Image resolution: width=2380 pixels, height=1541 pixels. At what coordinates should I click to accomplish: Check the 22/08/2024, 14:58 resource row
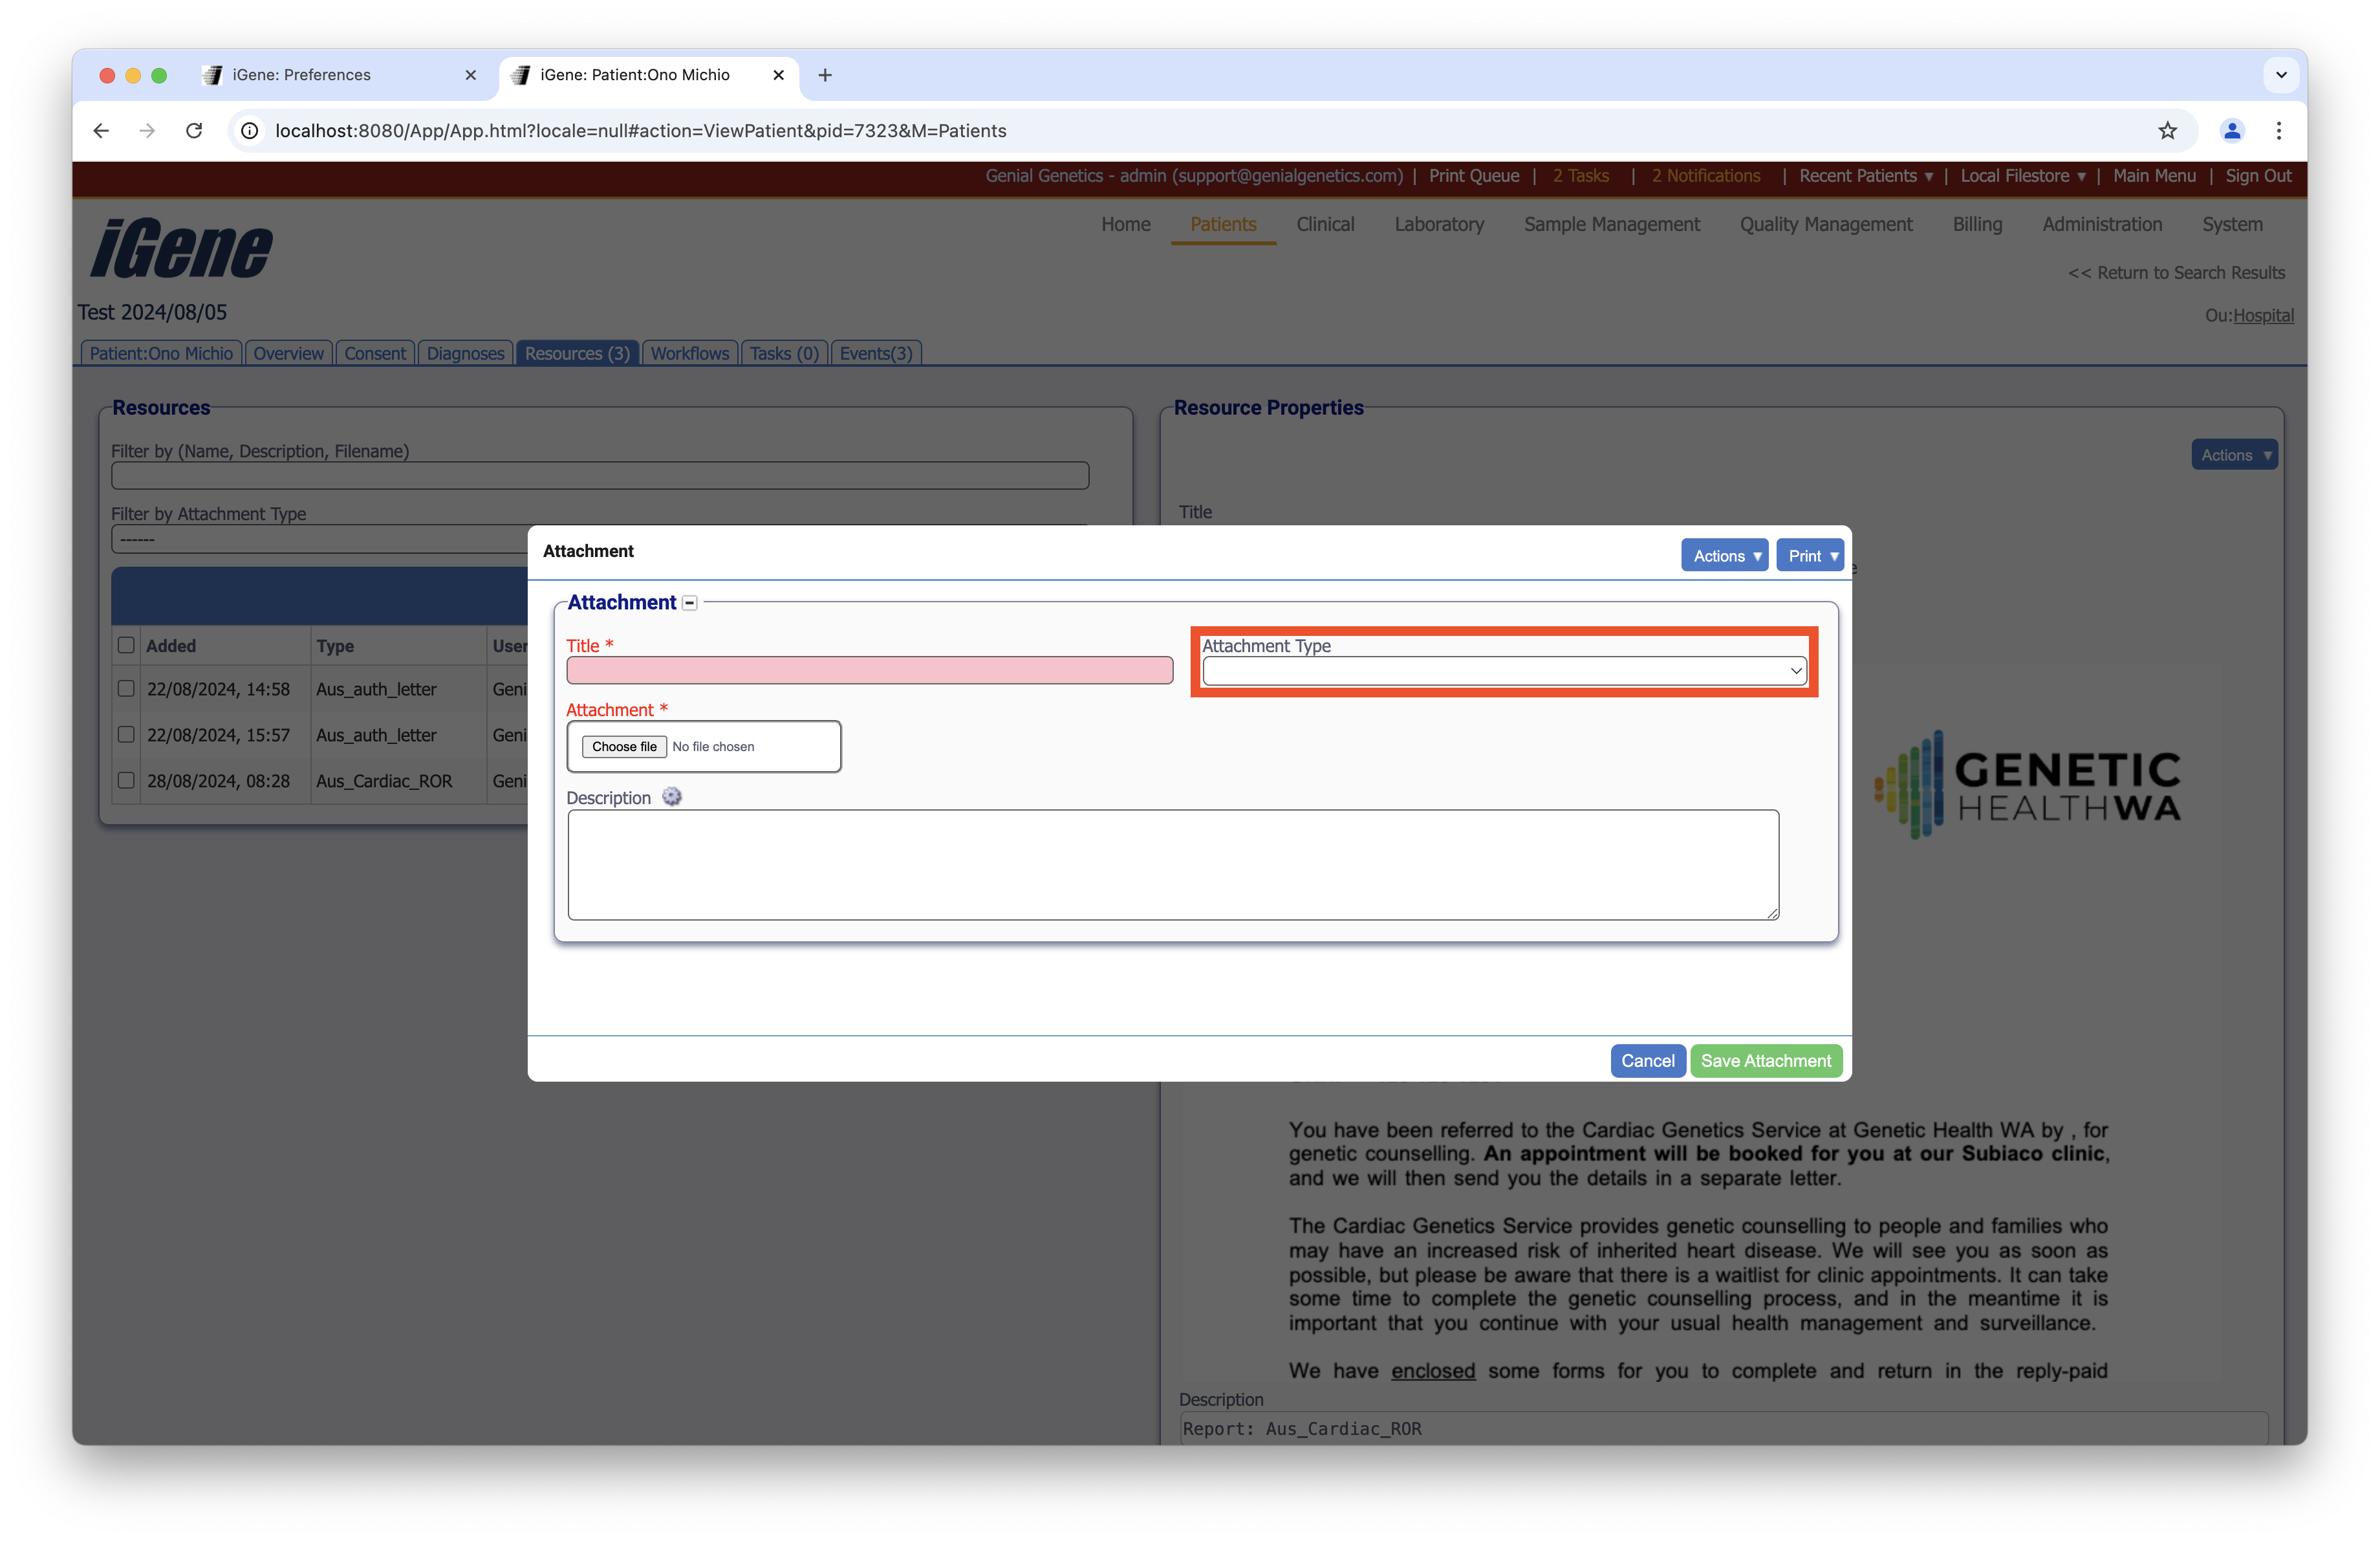126,689
